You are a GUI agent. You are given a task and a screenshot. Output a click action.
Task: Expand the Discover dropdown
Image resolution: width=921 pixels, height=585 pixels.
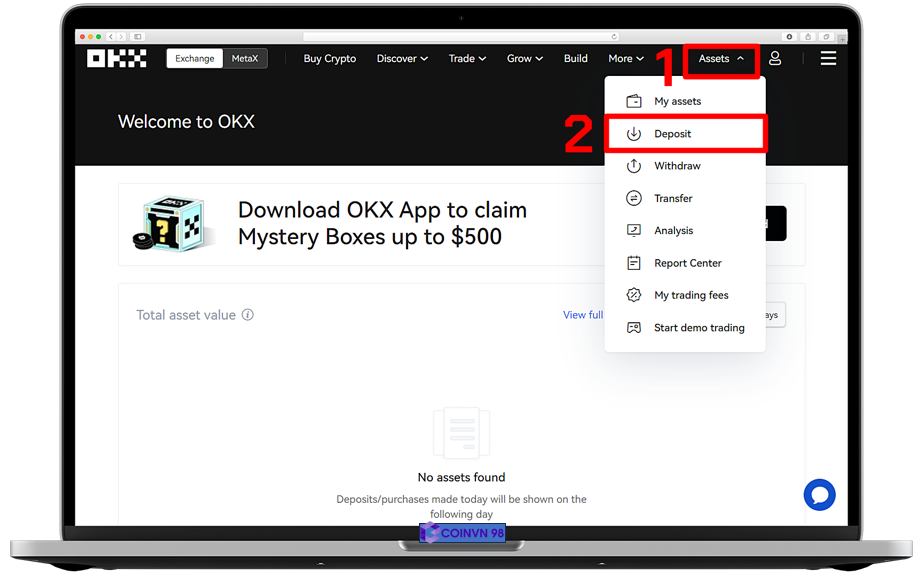click(402, 59)
